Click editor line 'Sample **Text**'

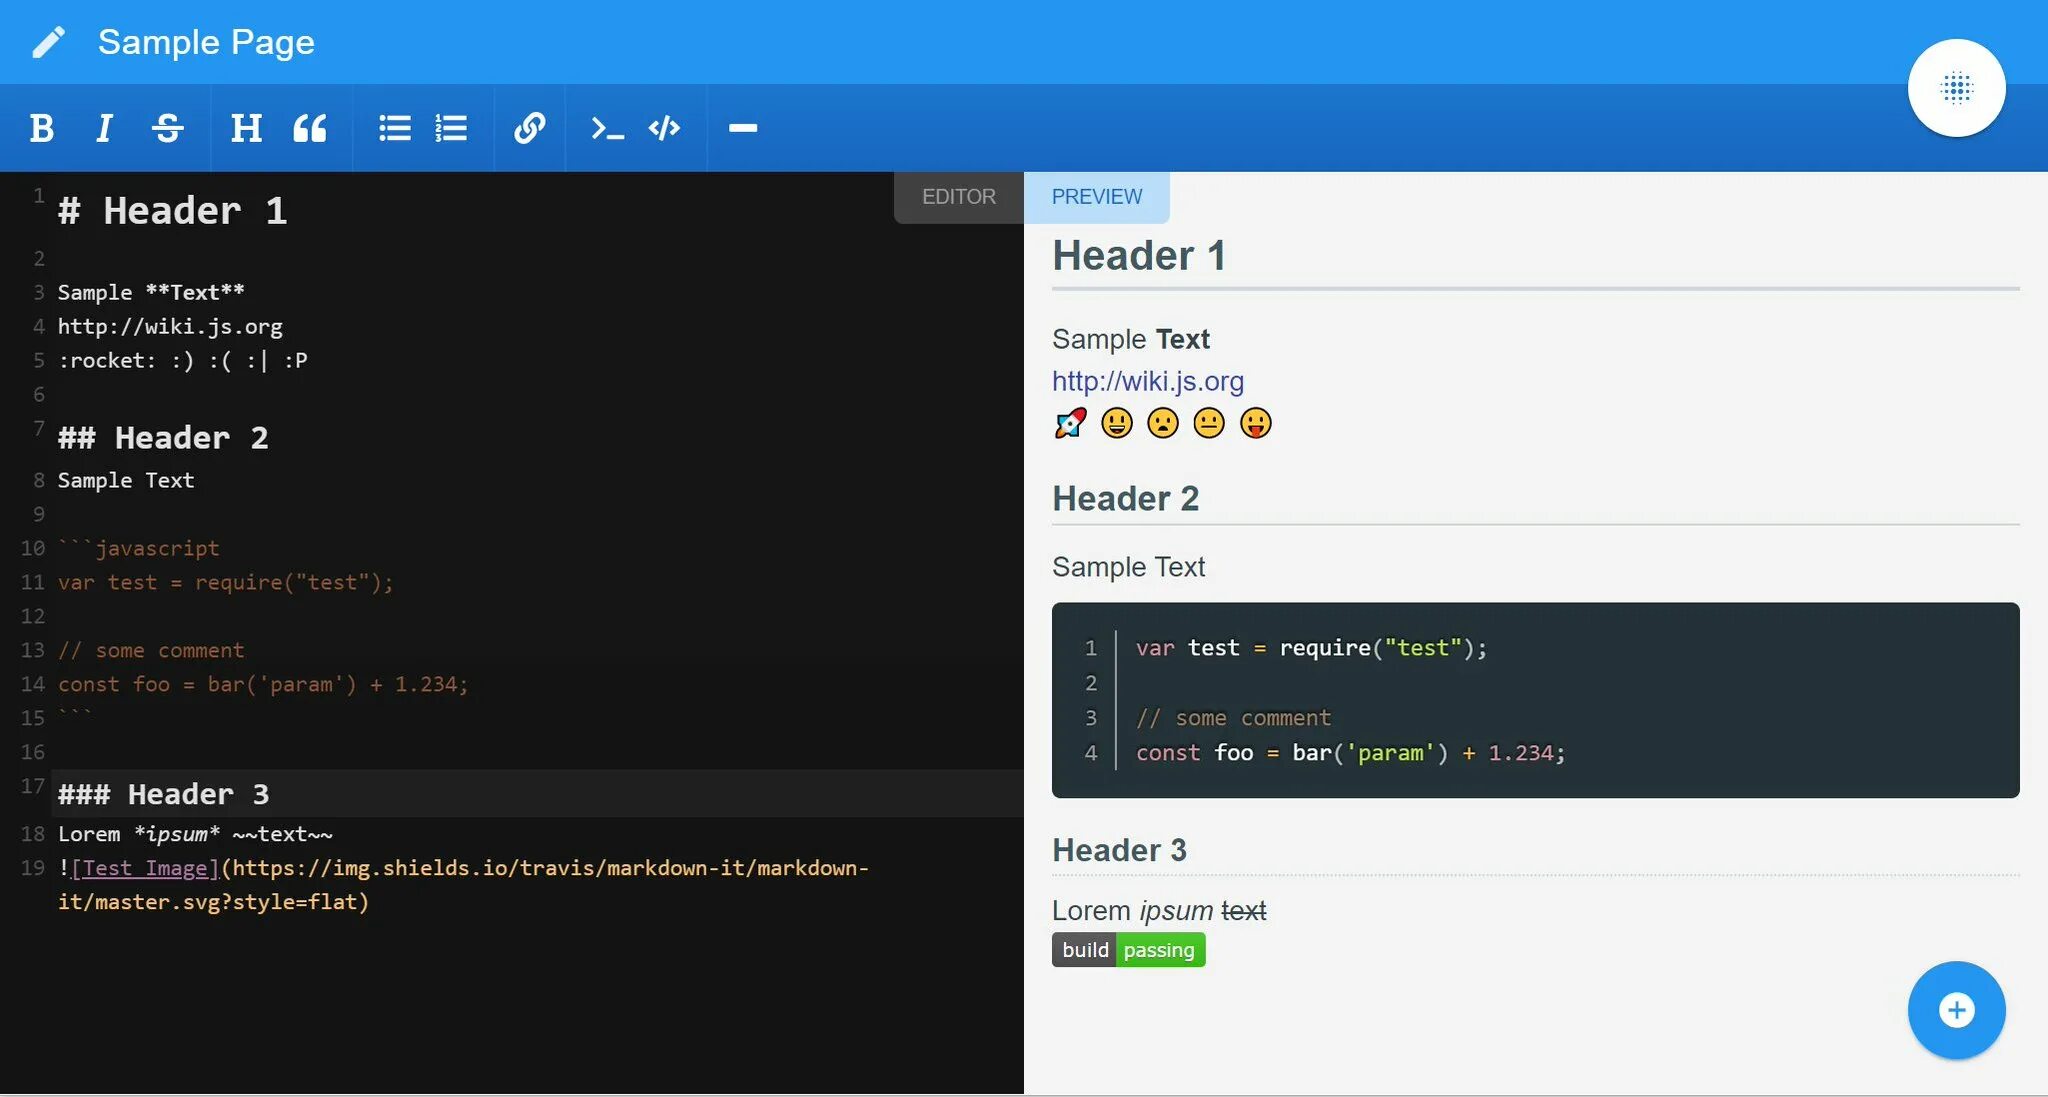coord(151,292)
